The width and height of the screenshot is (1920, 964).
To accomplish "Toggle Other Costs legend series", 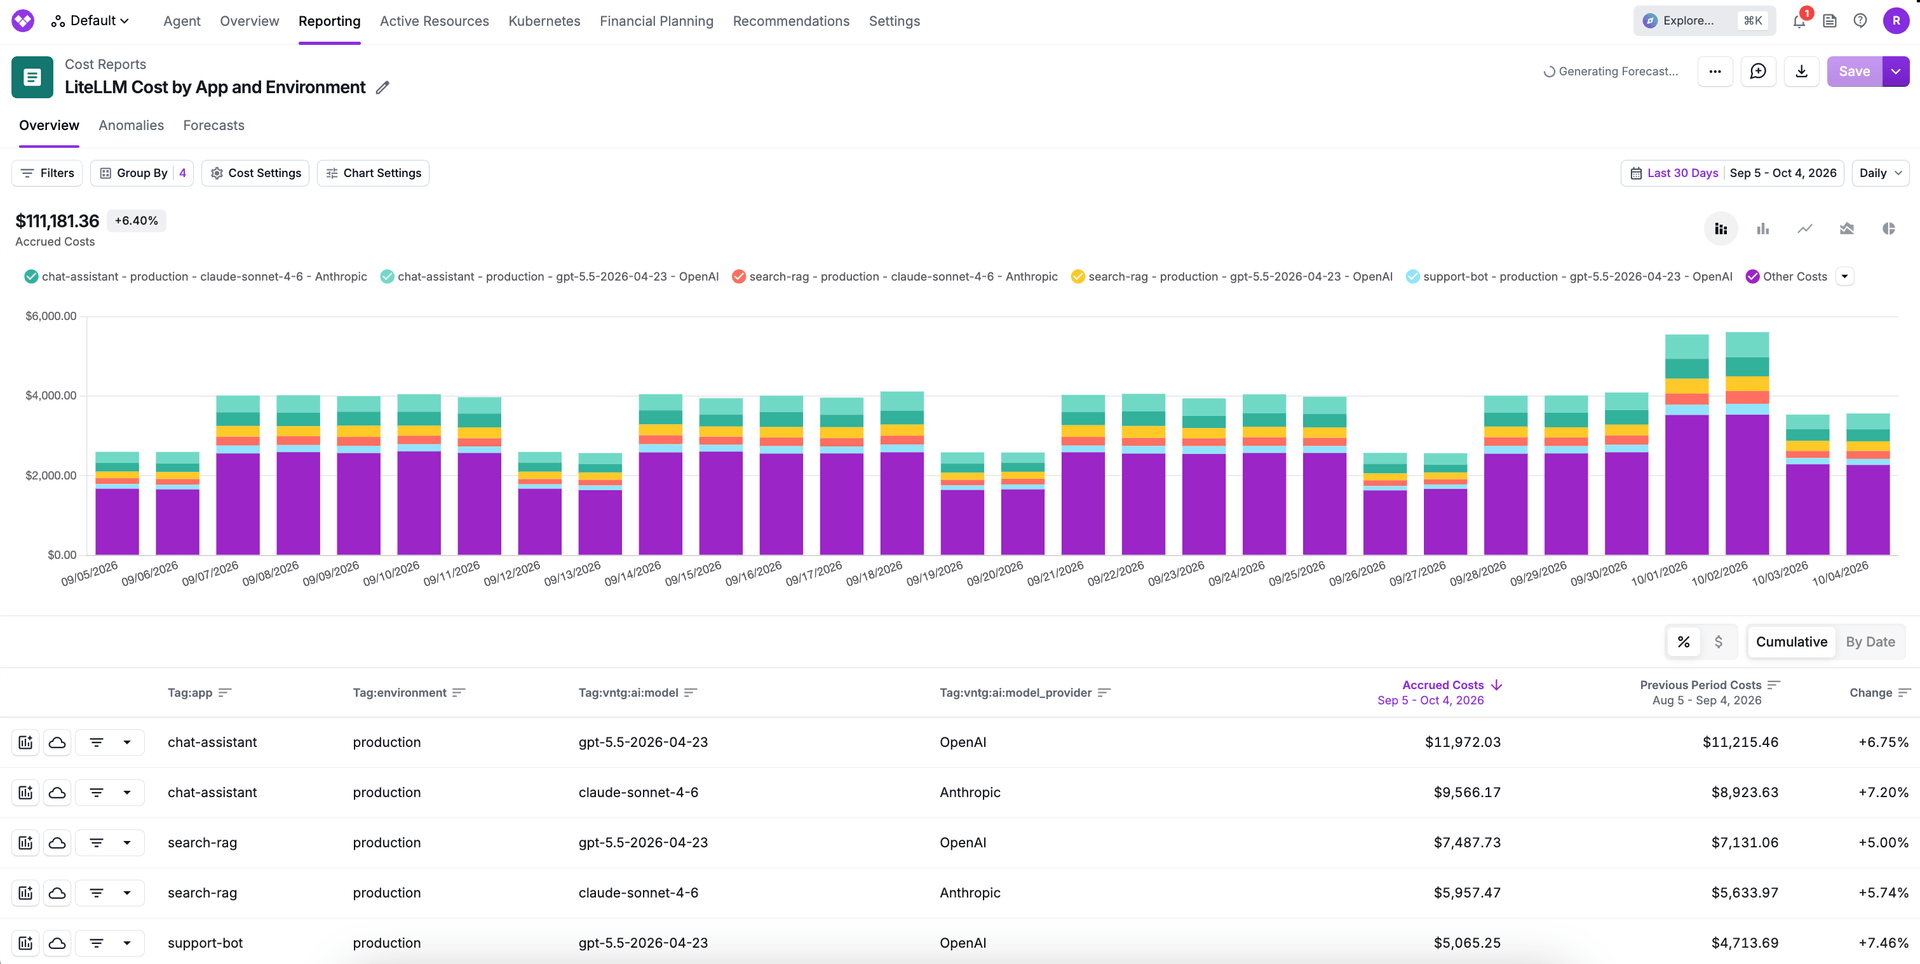I will pos(1787,277).
